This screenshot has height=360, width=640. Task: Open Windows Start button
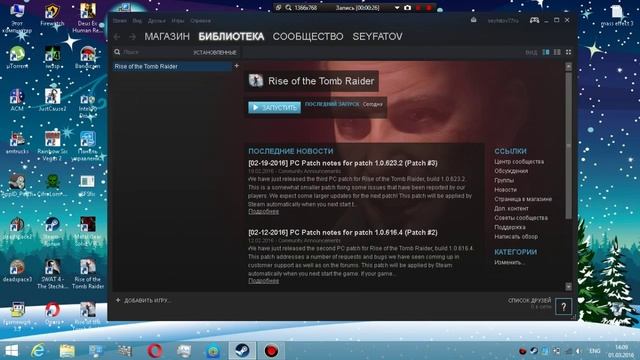point(11,351)
